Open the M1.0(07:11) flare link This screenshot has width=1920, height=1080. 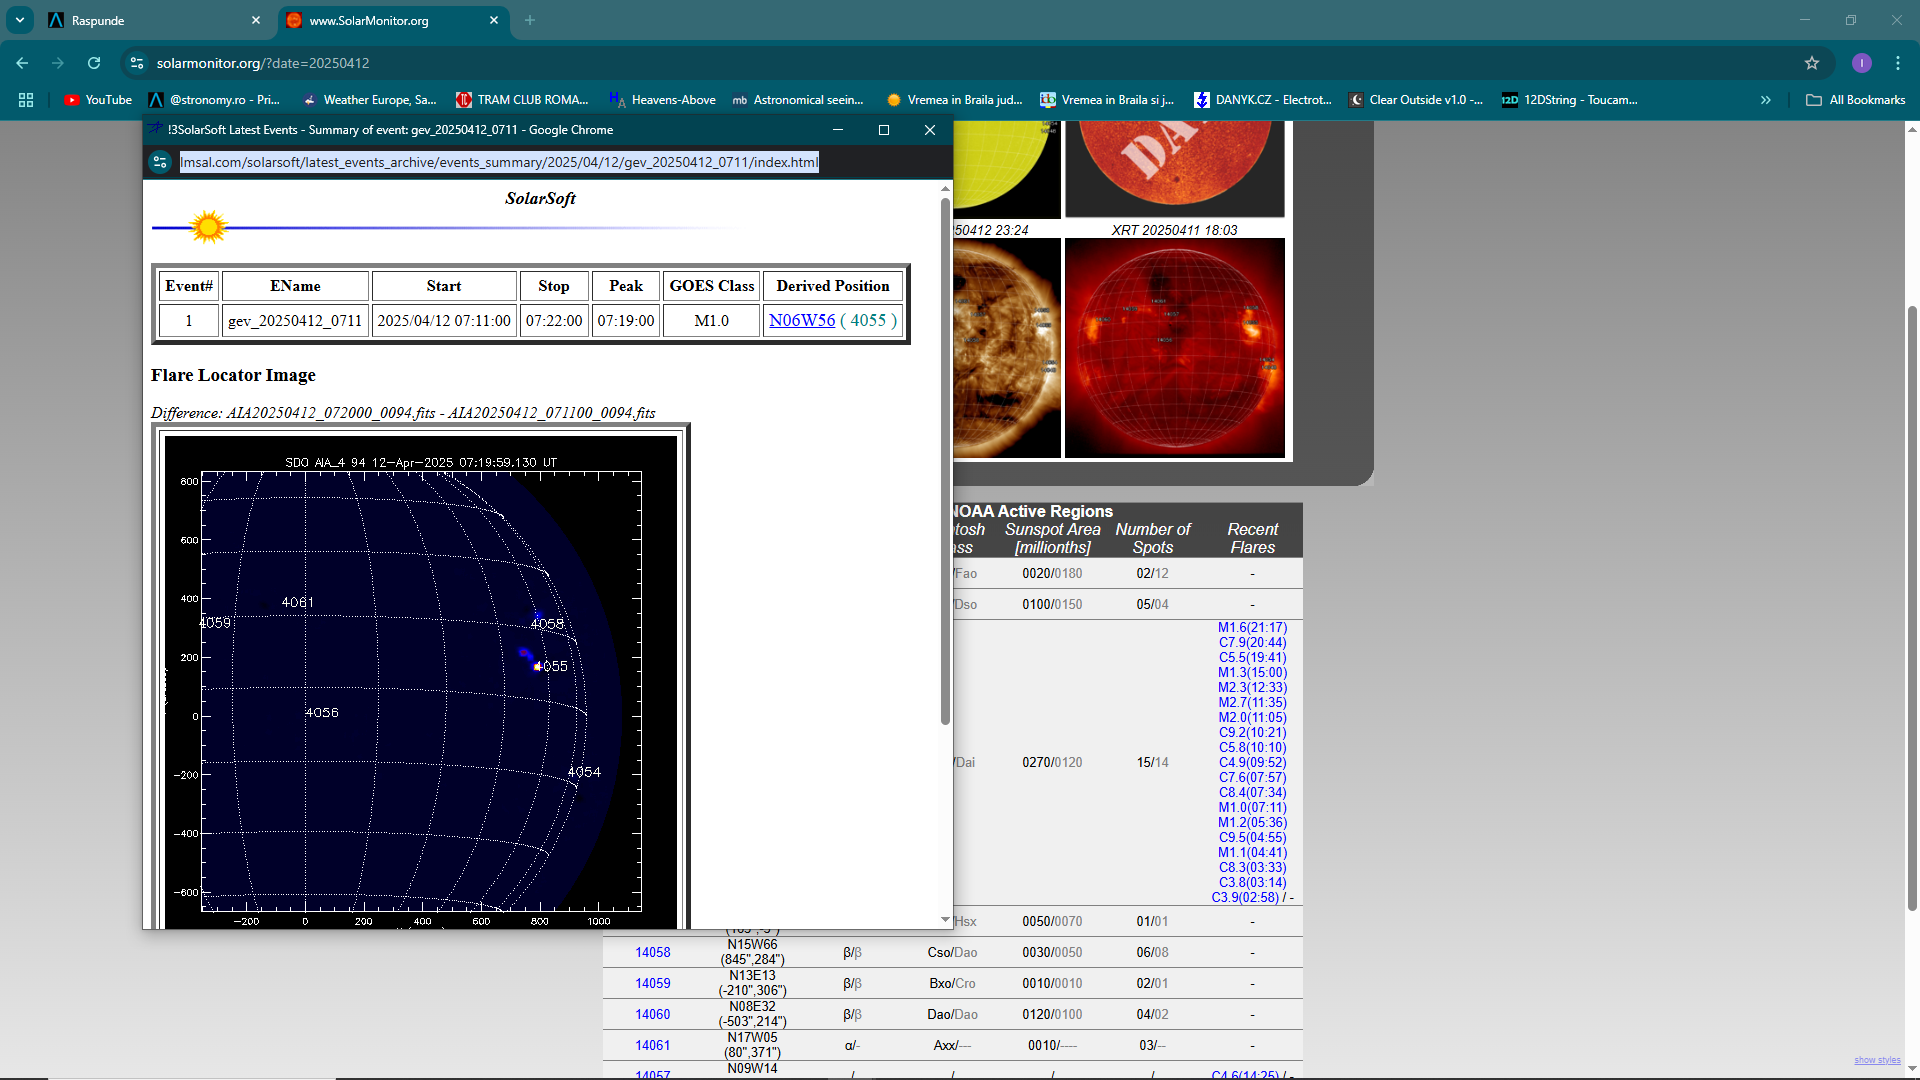coord(1252,808)
